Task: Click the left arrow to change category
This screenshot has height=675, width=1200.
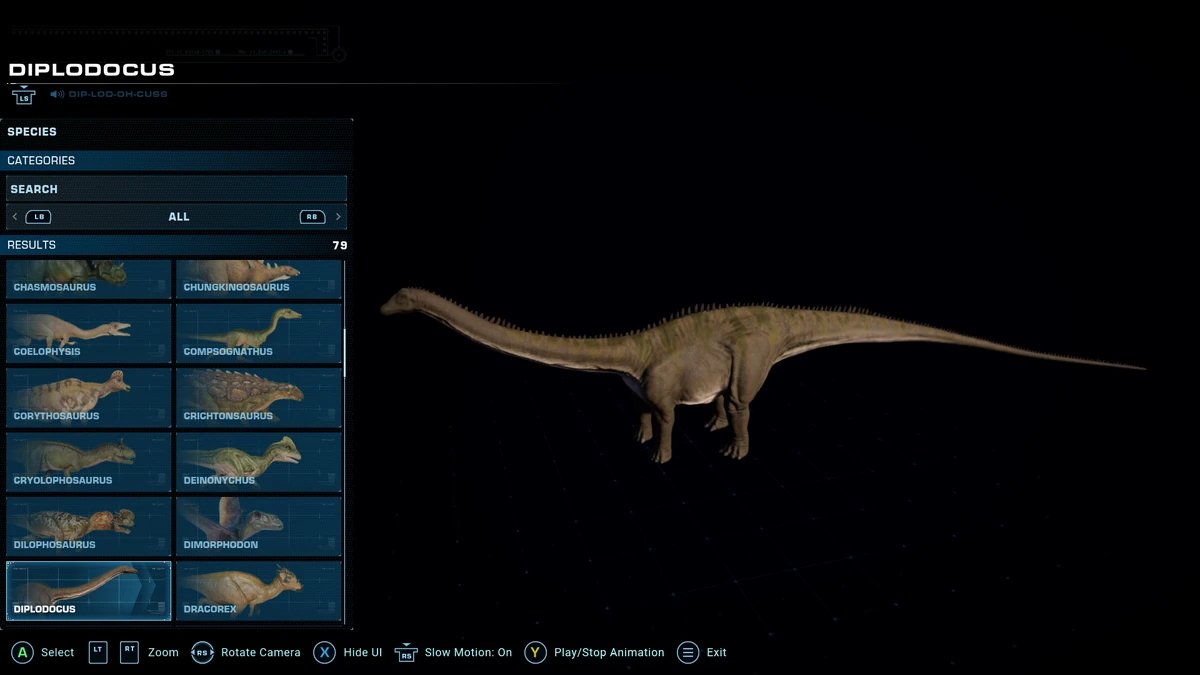Action: coord(14,216)
